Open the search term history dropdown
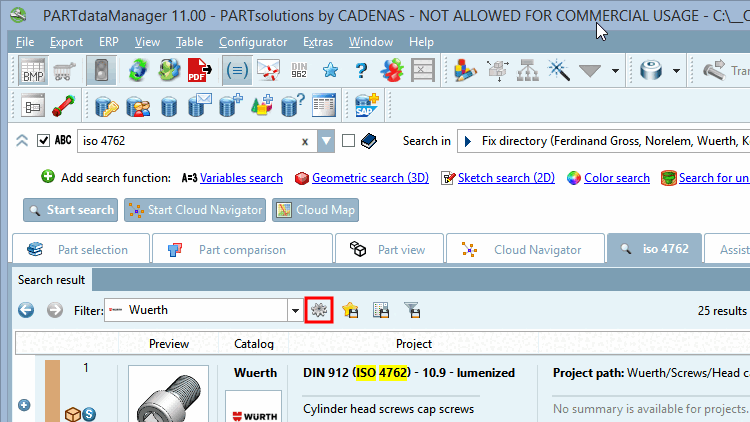This screenshot has height=422, width=750. click(x=326, y=141)
